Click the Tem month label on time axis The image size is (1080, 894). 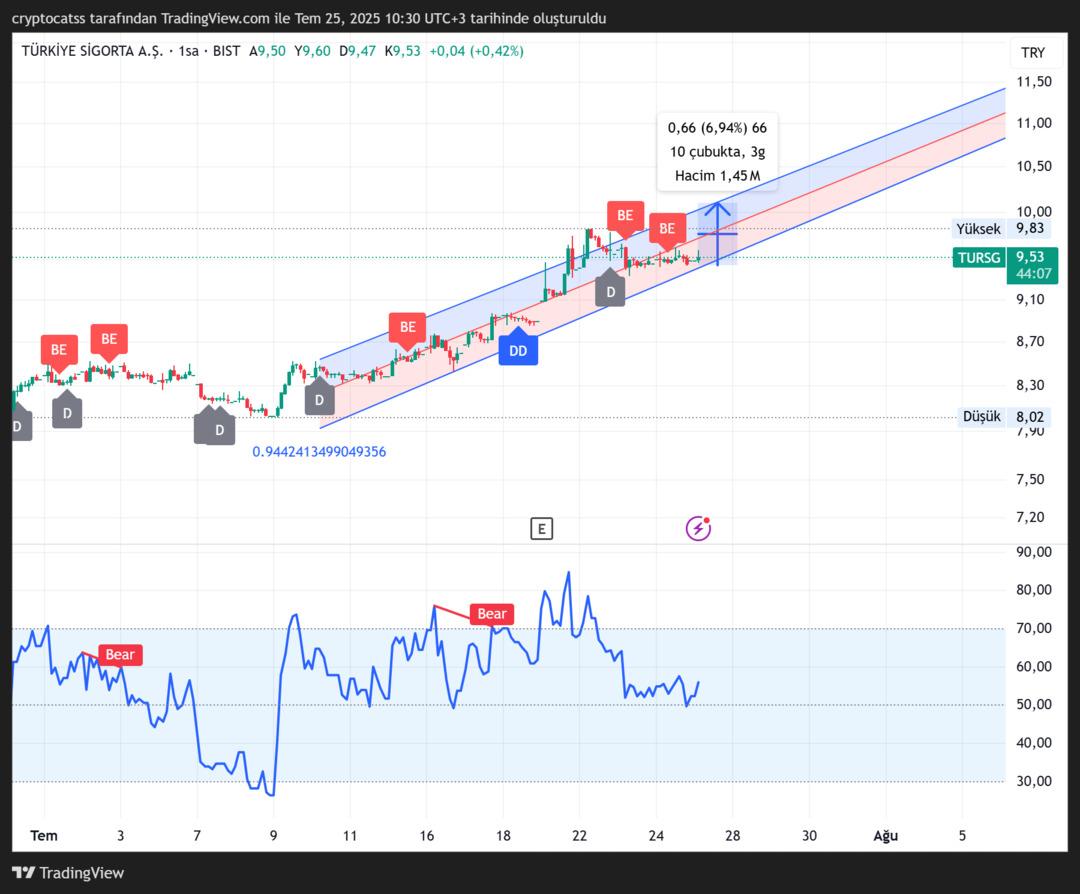tap(44, 835)
